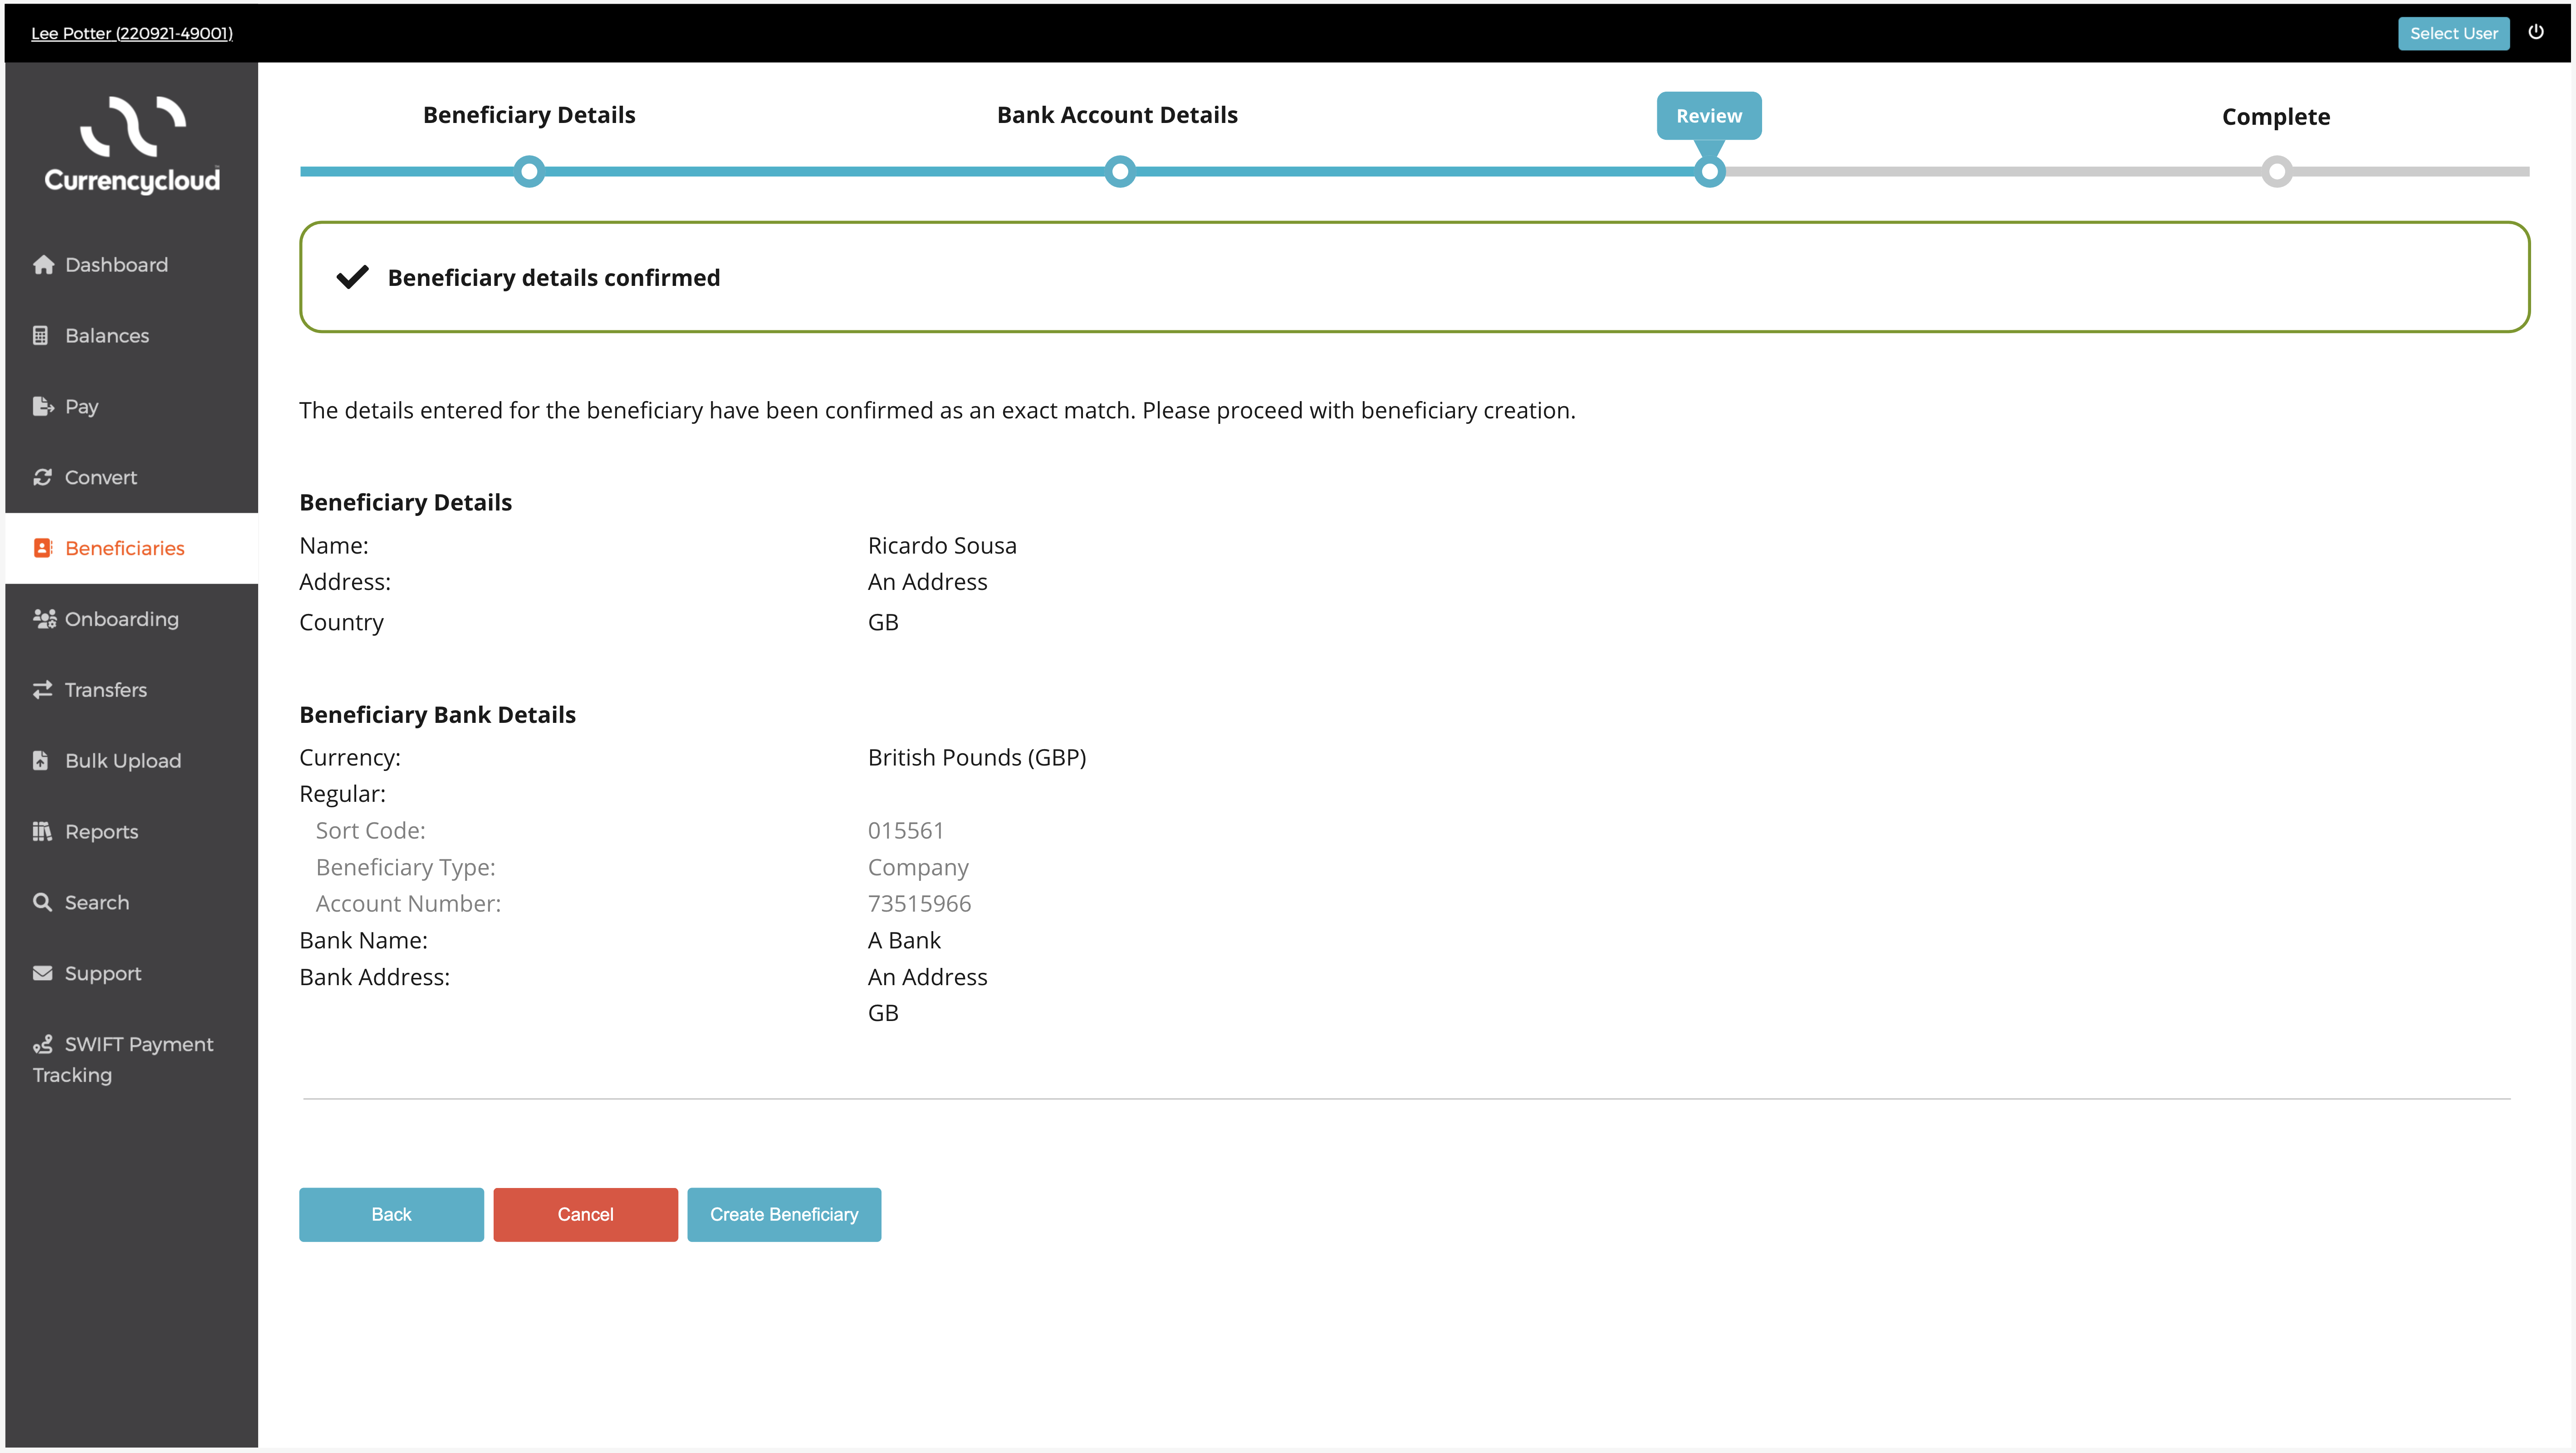
Task: Click the power logout icon
Action: pyautogui.click(x=2535, y=32)
